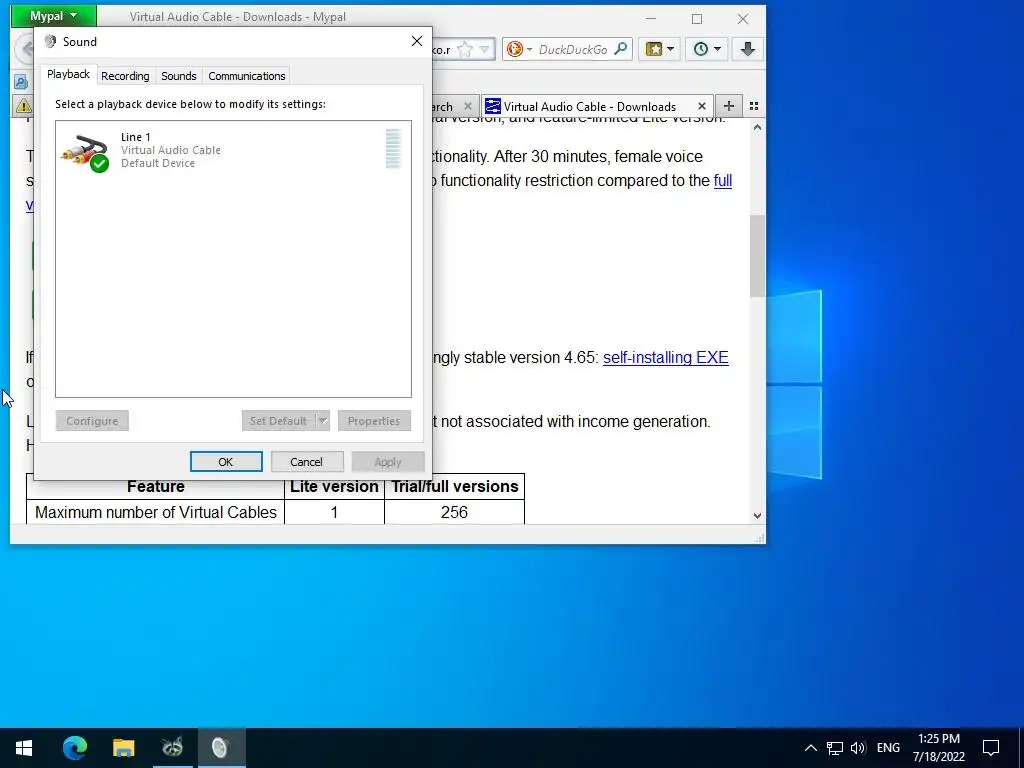Open a new tab with the plus button
The height and width of the screenshot is (768, 1024).
[729, 106]
